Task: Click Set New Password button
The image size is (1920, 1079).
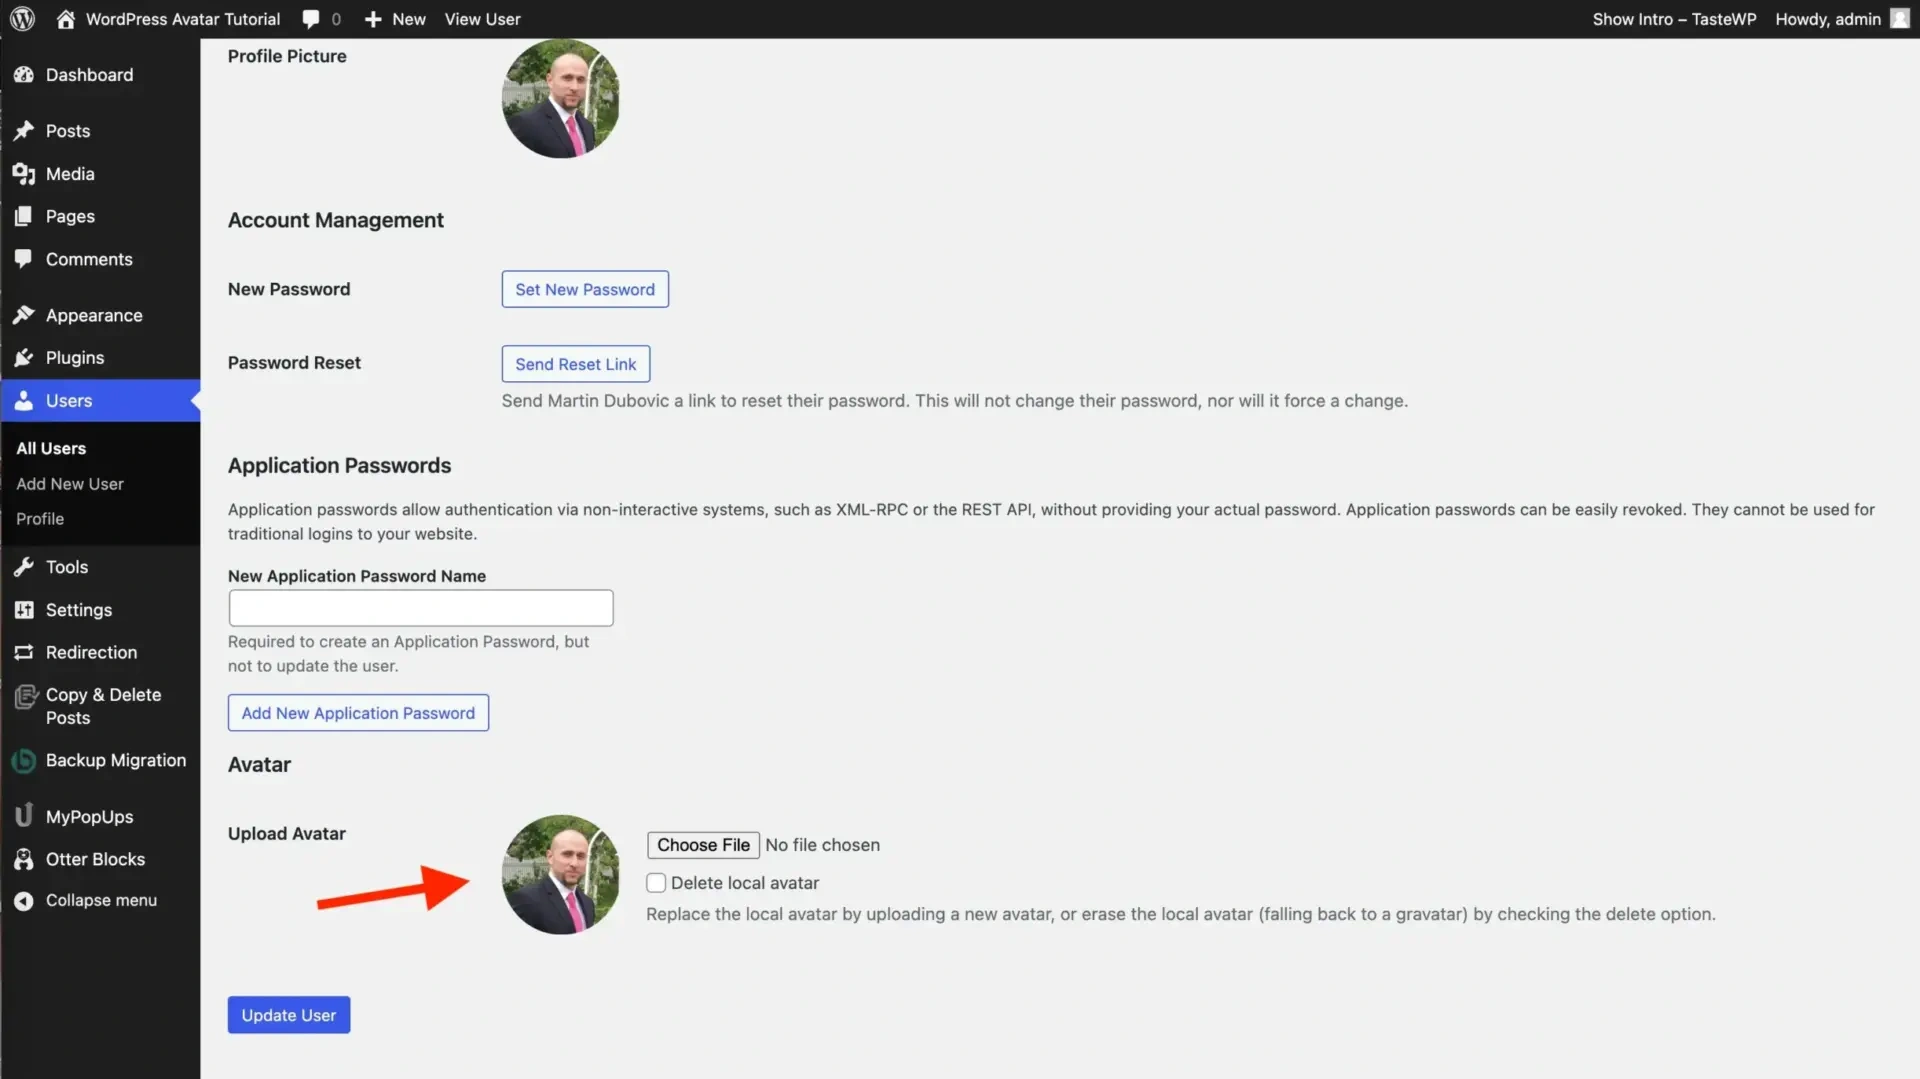Action: click(x=585, y=289)
